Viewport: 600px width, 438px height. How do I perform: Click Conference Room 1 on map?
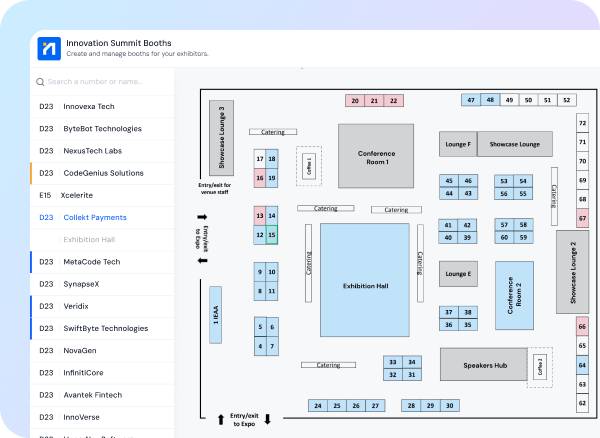coord(376,156)
